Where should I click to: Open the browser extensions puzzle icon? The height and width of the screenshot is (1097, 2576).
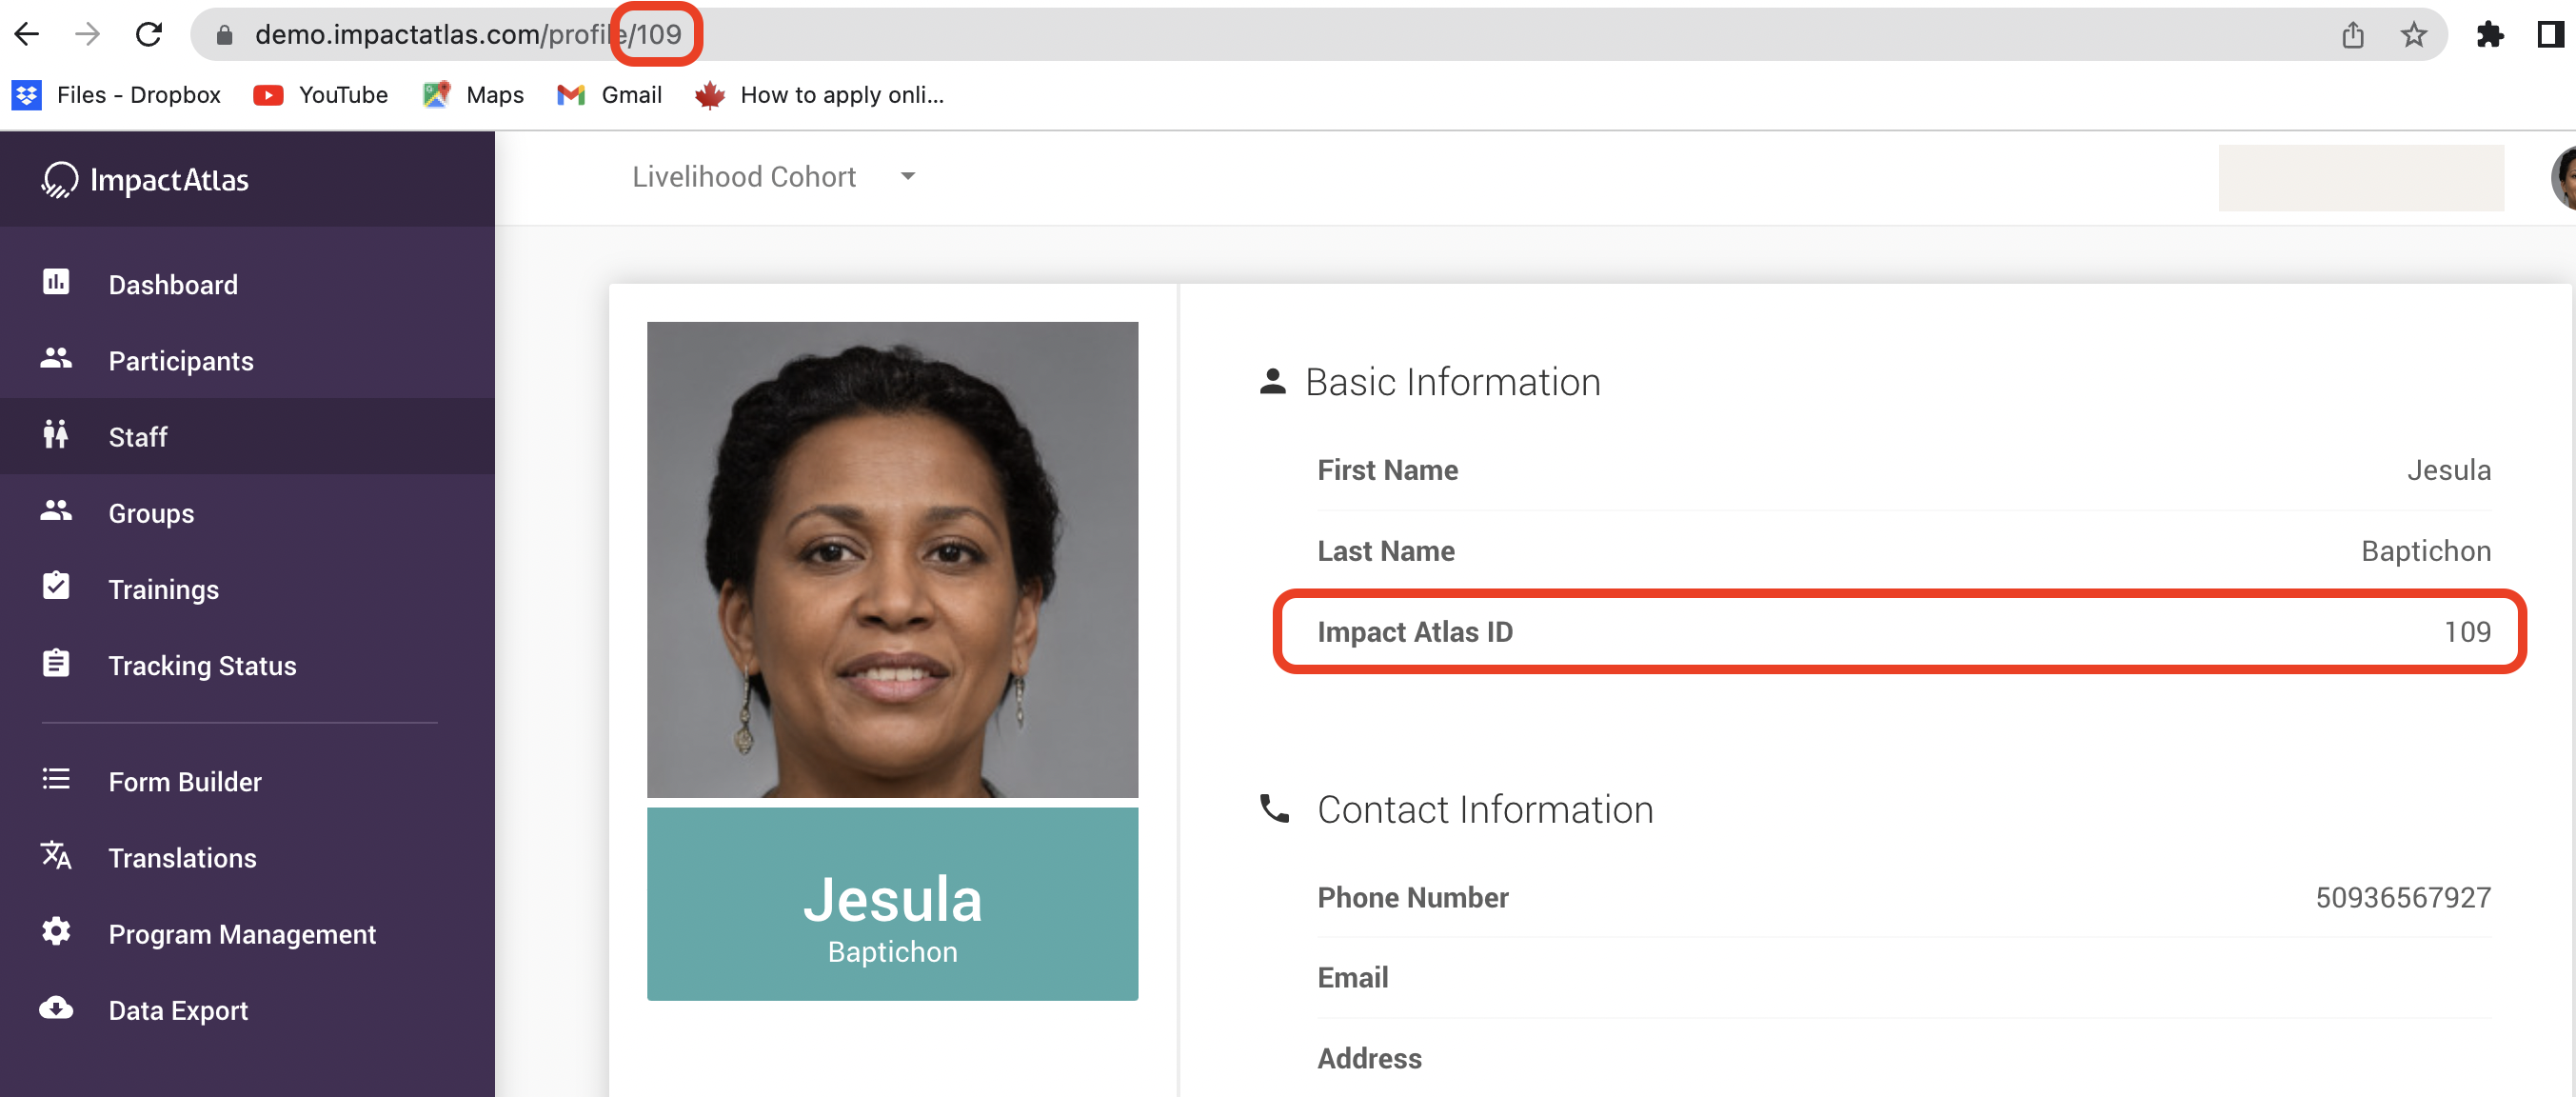click(2489, 35)
